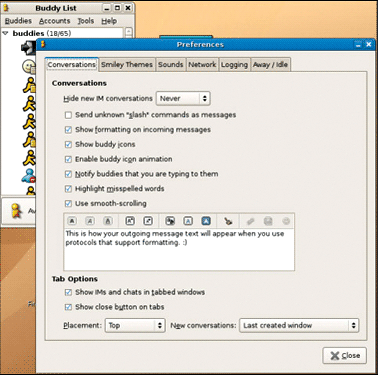
Task: Switch to the Logging tab
Action: coord(234,65)
